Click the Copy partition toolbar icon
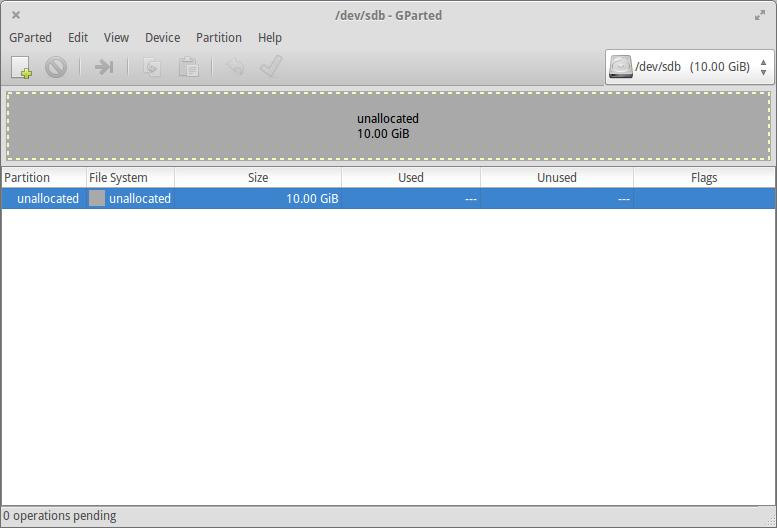The height and width of the screenshot is (528, 777). 153,67
